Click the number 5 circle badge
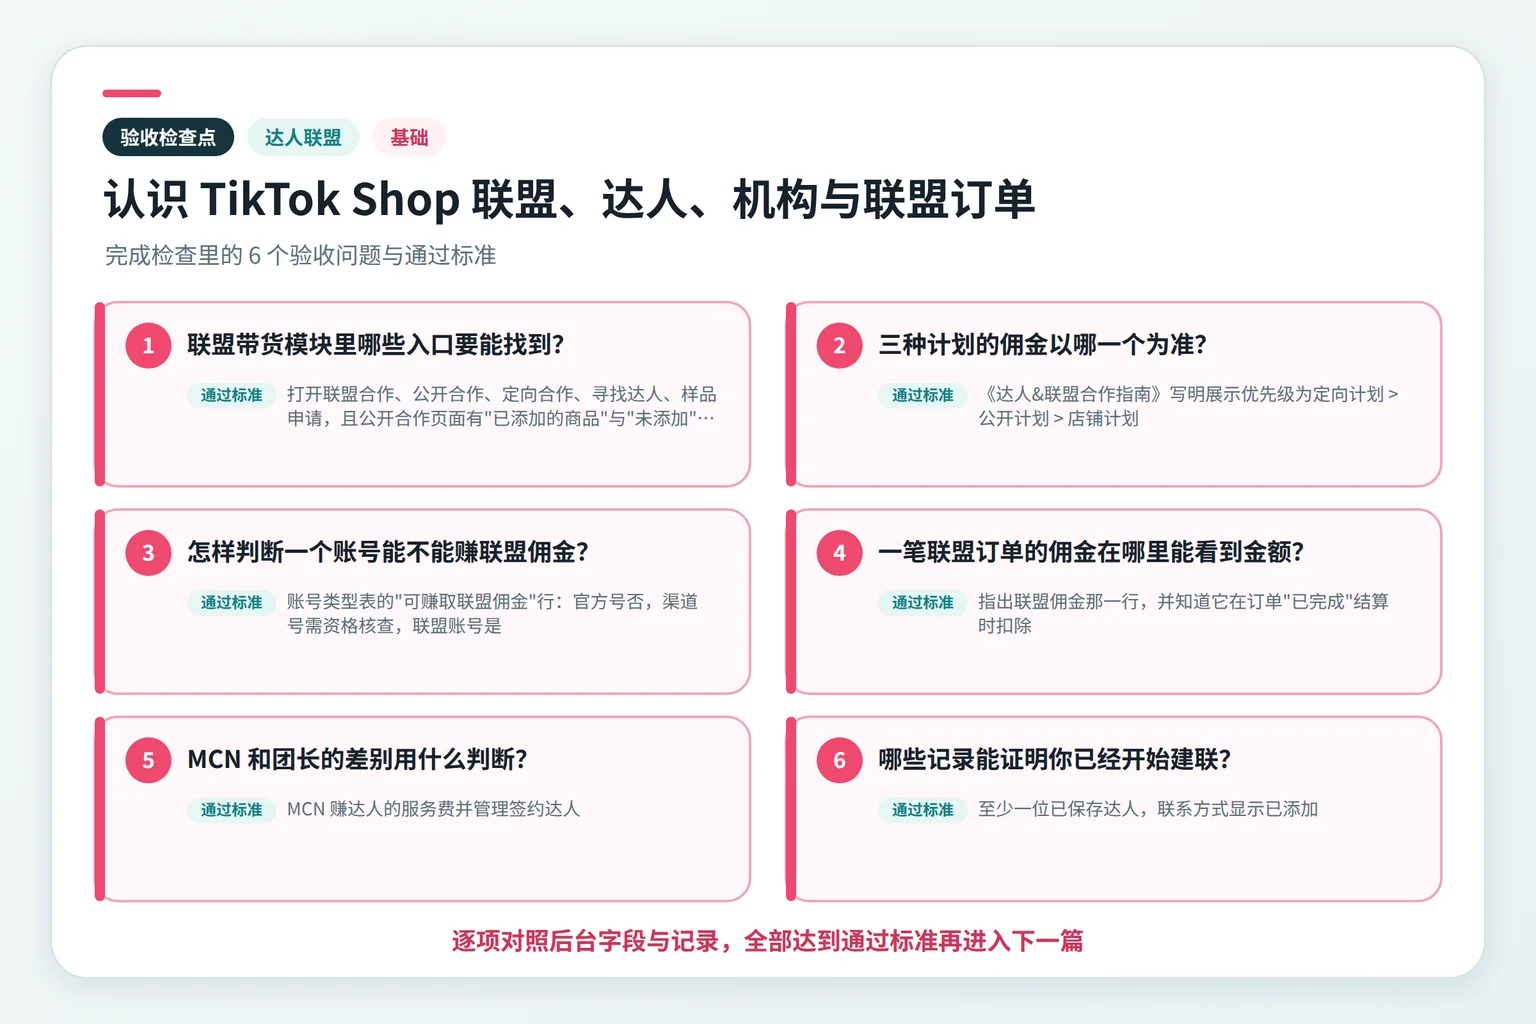 (148, 760)
